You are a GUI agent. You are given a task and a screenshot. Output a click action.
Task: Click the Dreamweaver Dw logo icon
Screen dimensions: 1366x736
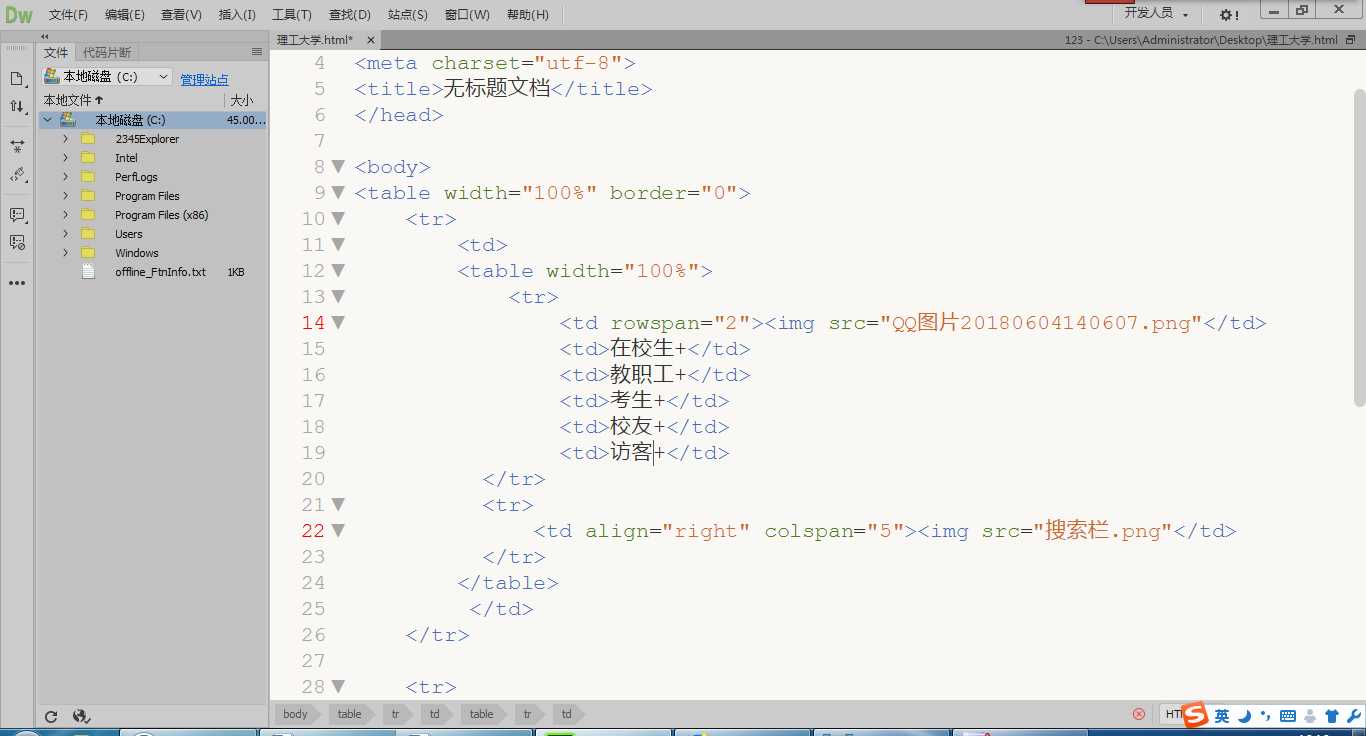(x=18, y=14)
